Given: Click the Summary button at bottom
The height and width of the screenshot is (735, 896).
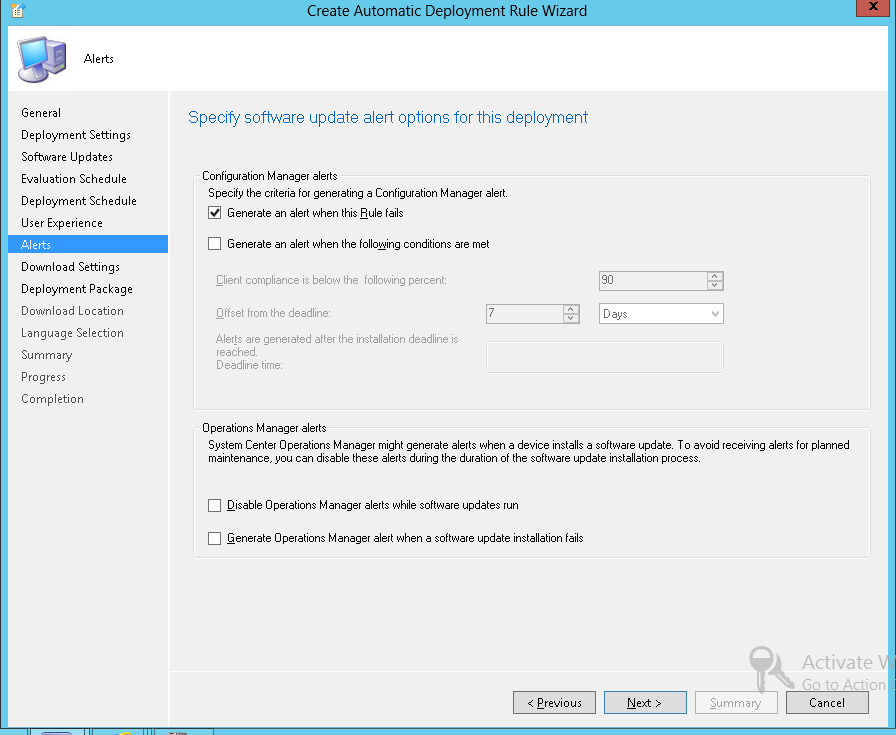Looking at the screenshot, I should click(x=736, y=703).
